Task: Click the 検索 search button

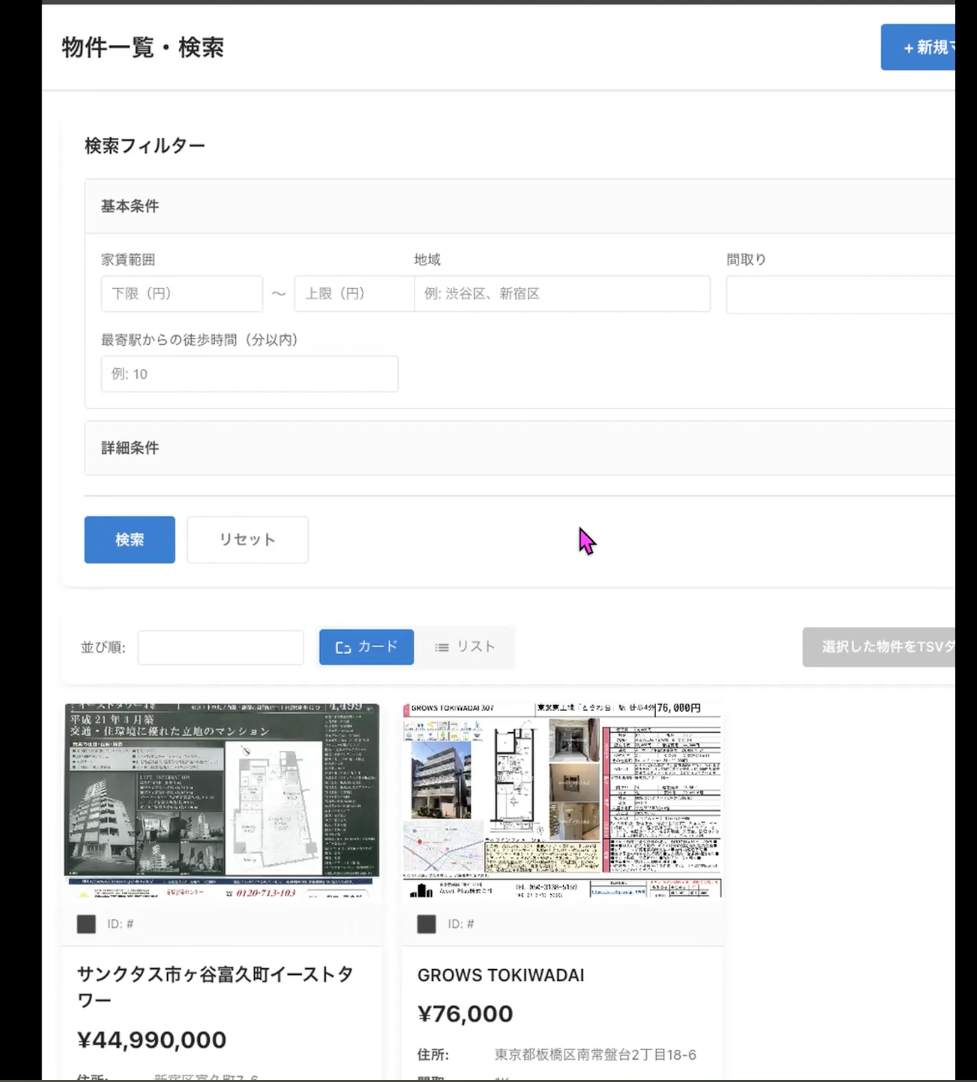Action: (129, 539)
